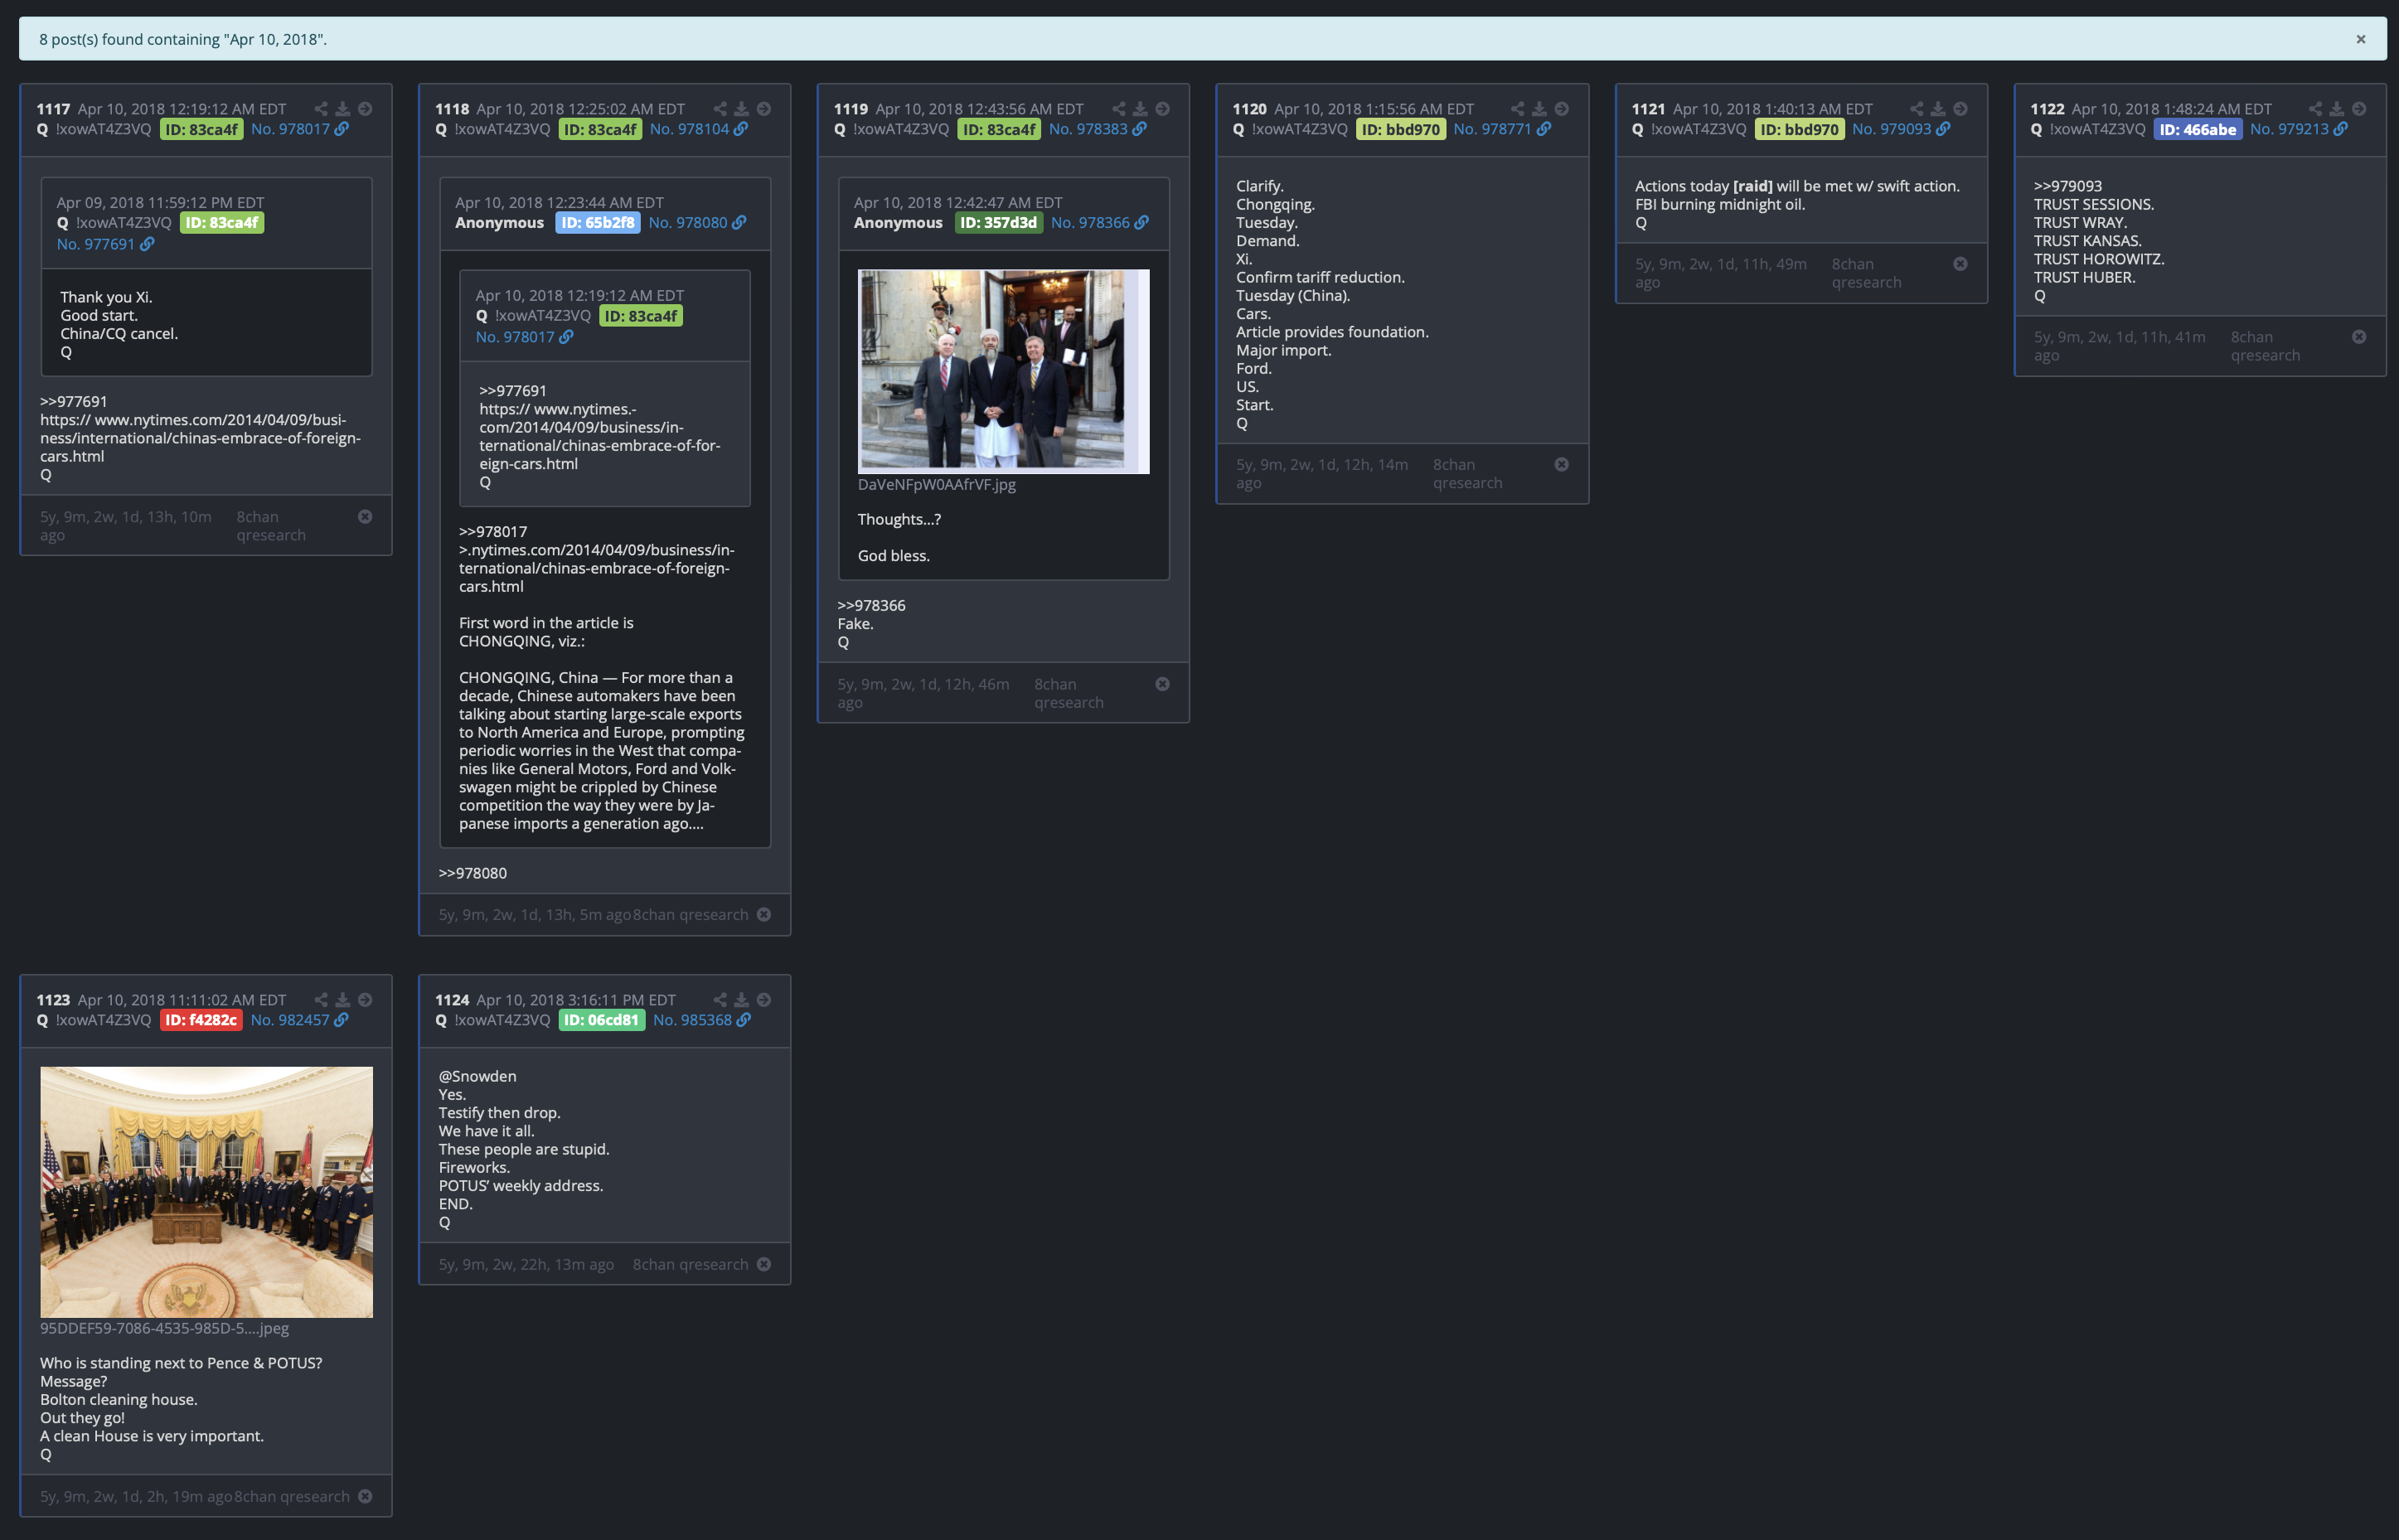Share post 1124
2399x1540 pixels.
tap(720, 1000)
